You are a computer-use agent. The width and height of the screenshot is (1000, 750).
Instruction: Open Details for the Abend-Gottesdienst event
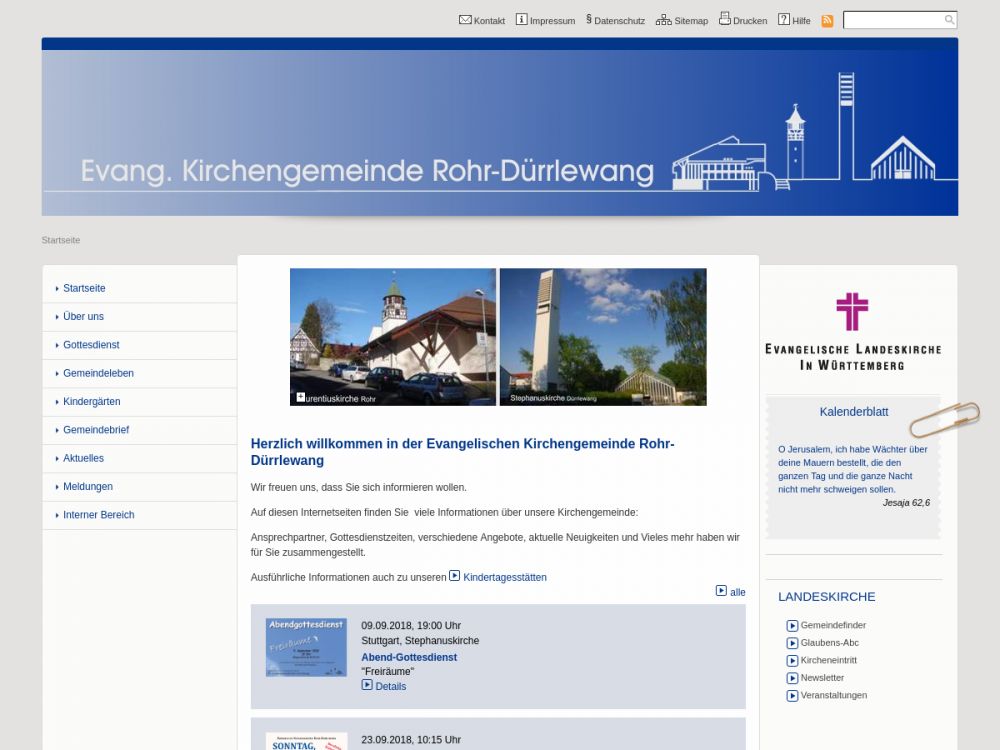point(390,686)
